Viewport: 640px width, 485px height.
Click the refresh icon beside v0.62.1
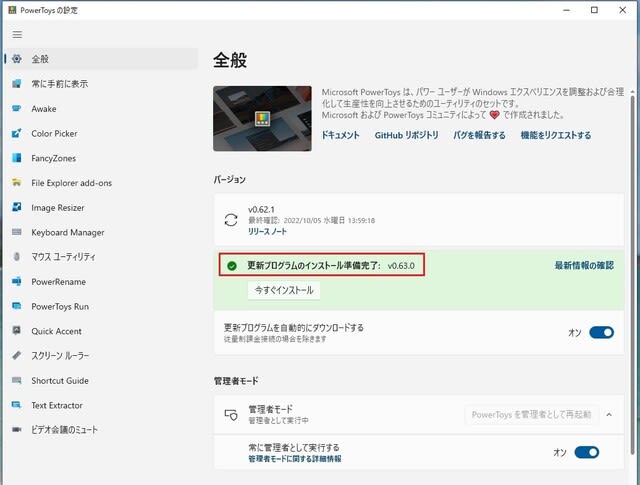[x=231, y=220]
